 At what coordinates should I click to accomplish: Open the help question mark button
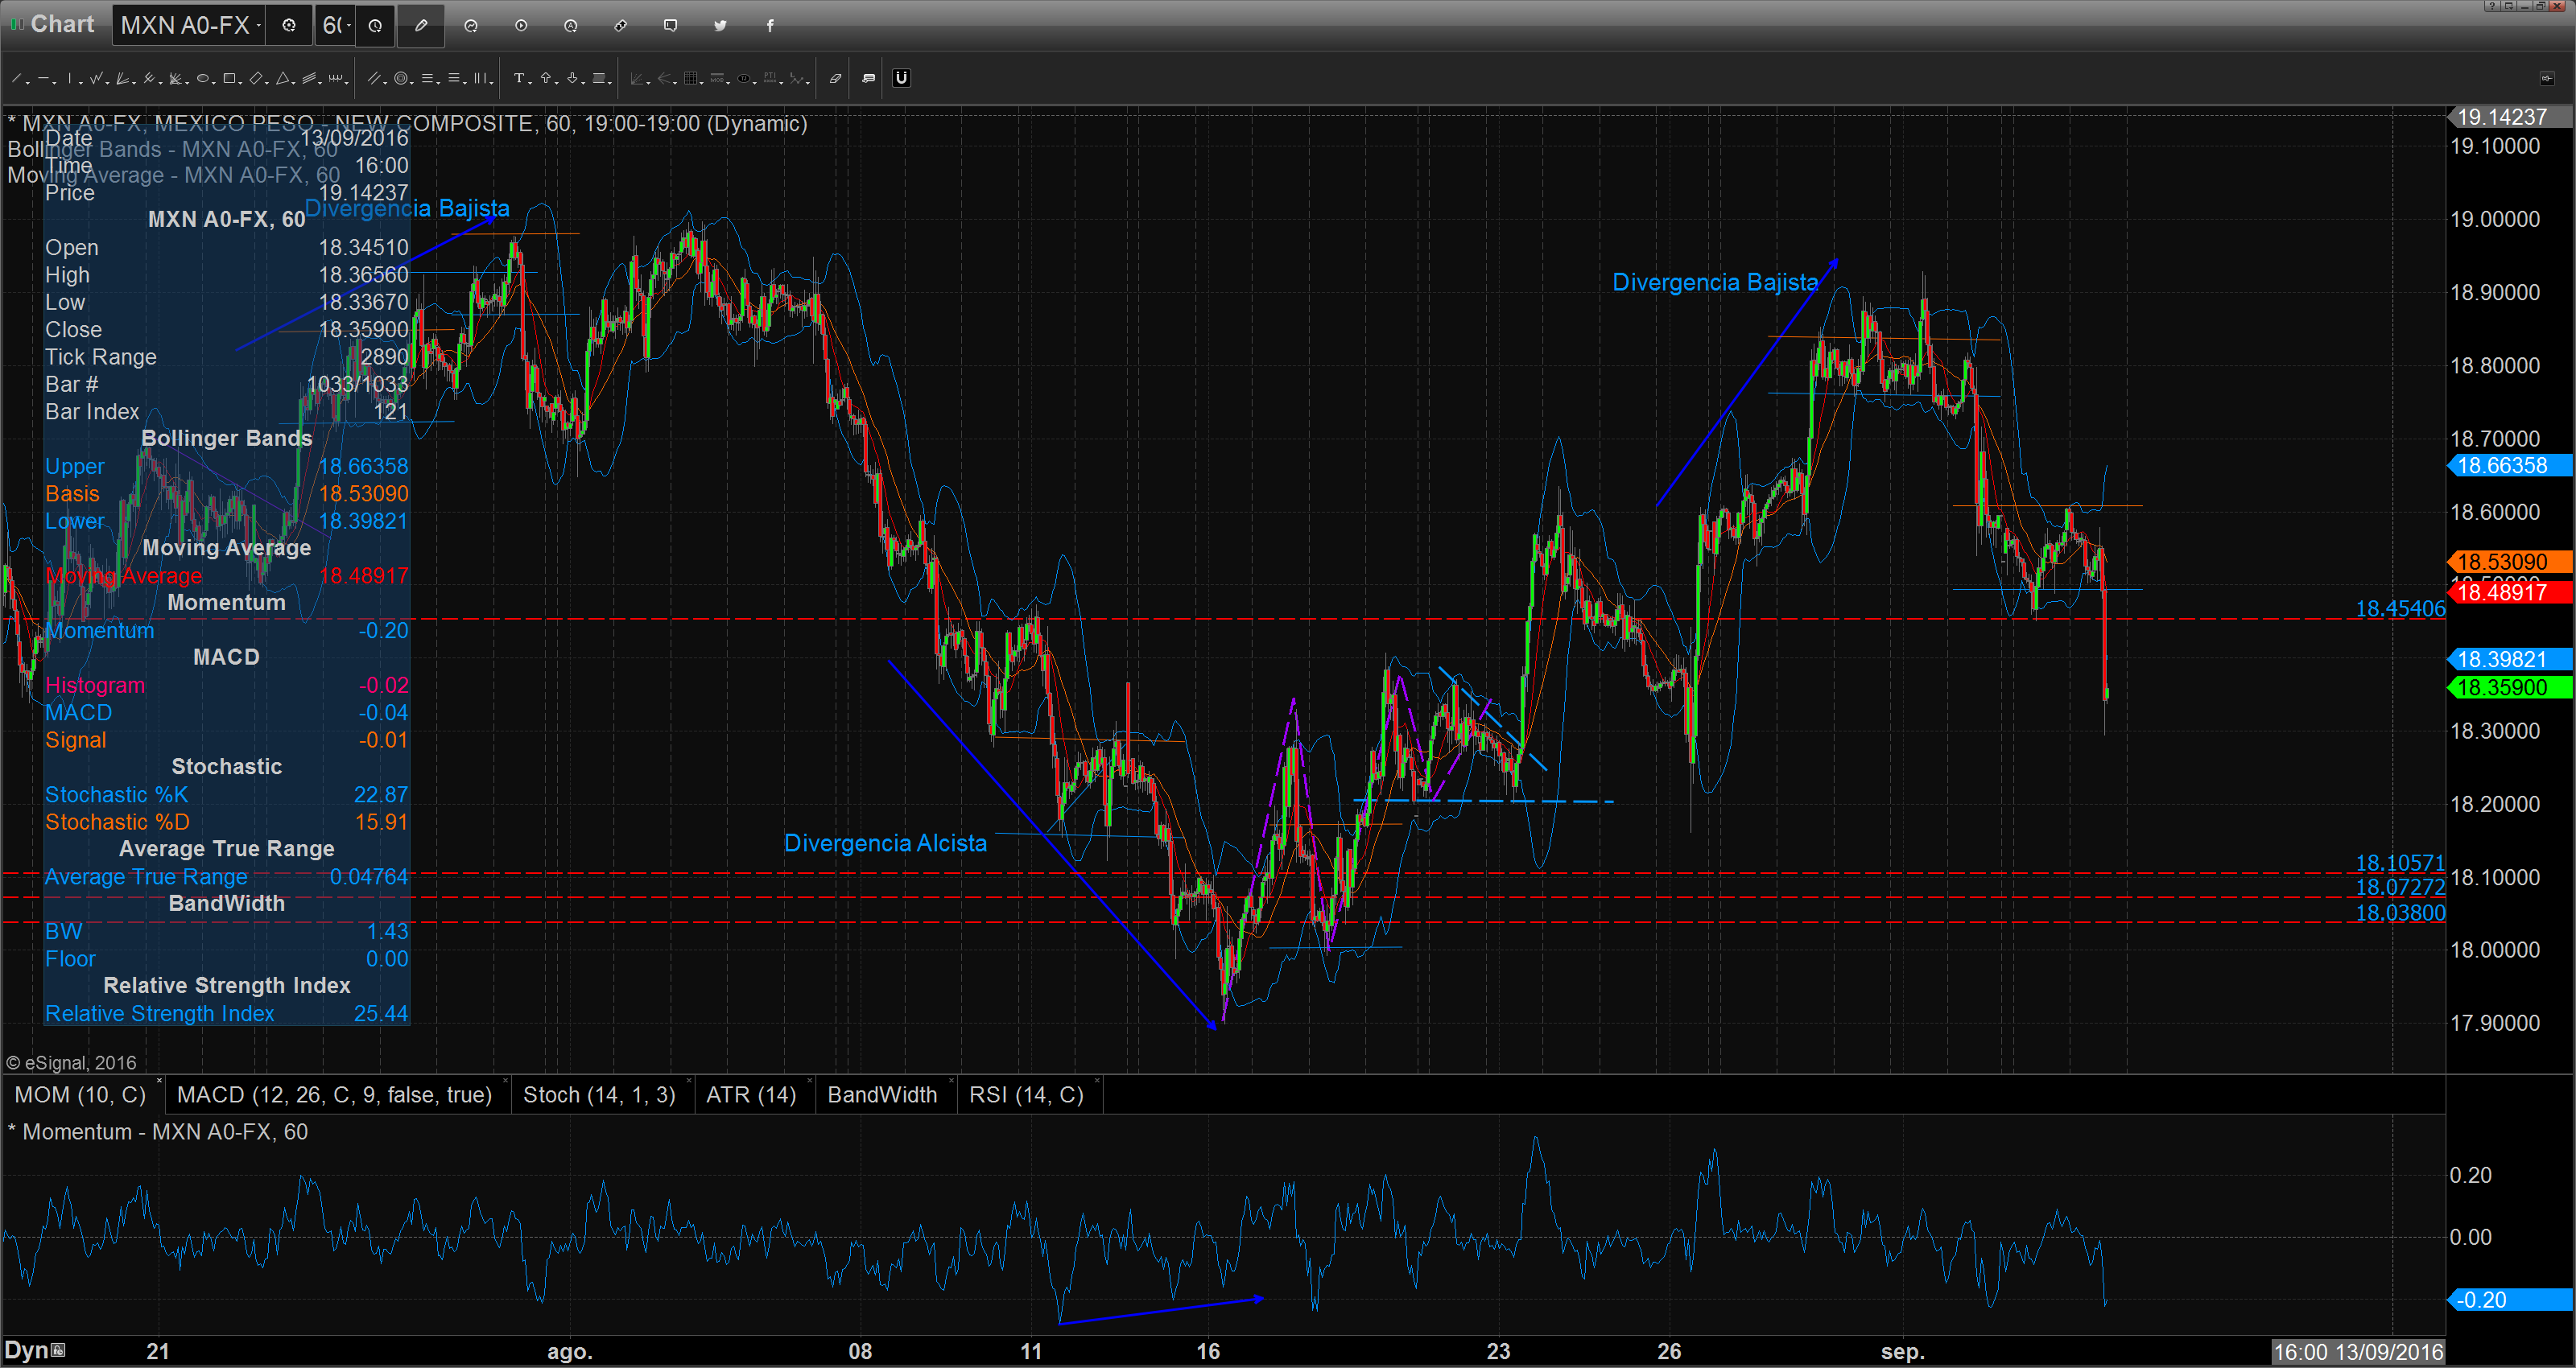coord(2493,6)
